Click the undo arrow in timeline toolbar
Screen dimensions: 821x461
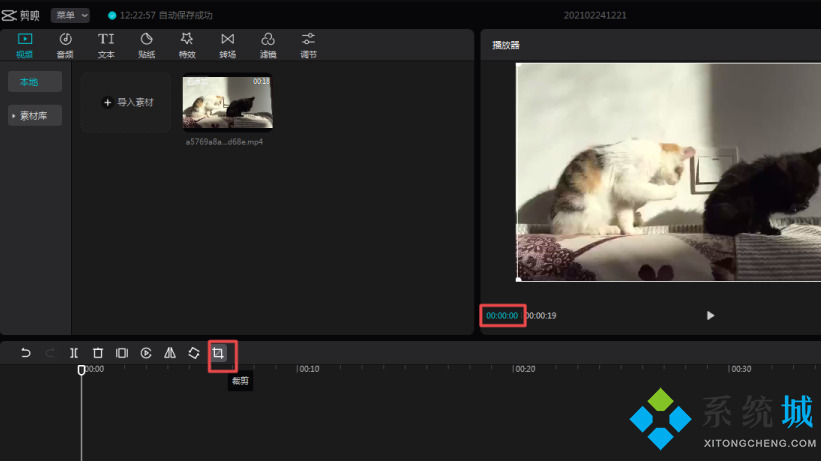coord(26,353)
